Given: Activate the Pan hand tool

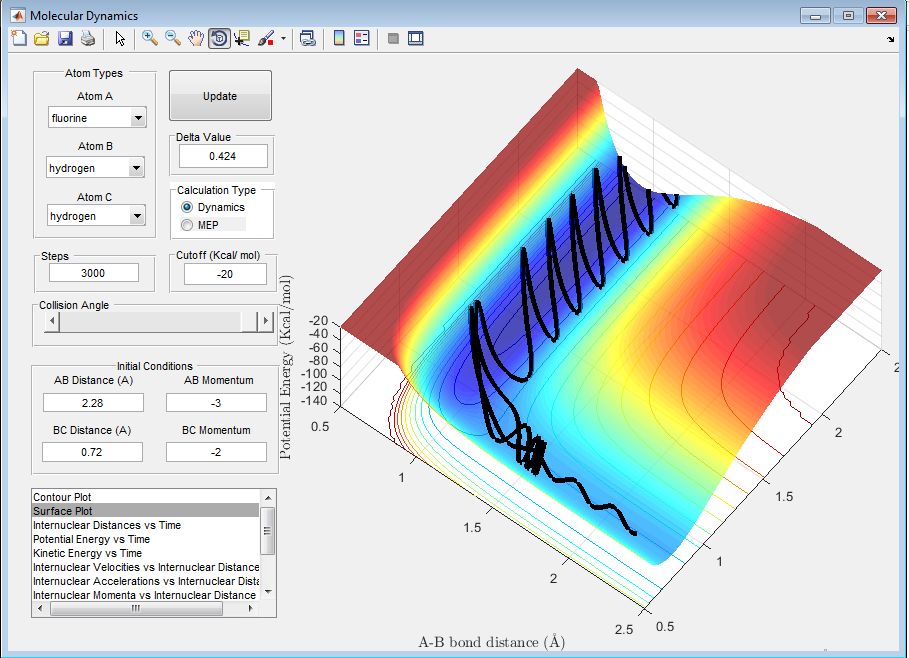Looking at the screenshot, I should [196, 38].
